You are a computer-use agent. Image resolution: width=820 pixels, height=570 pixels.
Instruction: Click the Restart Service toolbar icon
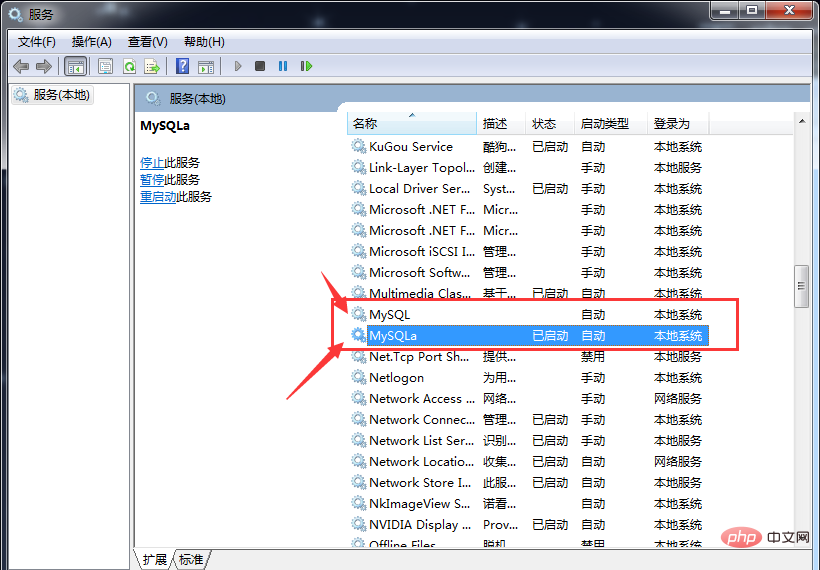click(x=306, y=66)
